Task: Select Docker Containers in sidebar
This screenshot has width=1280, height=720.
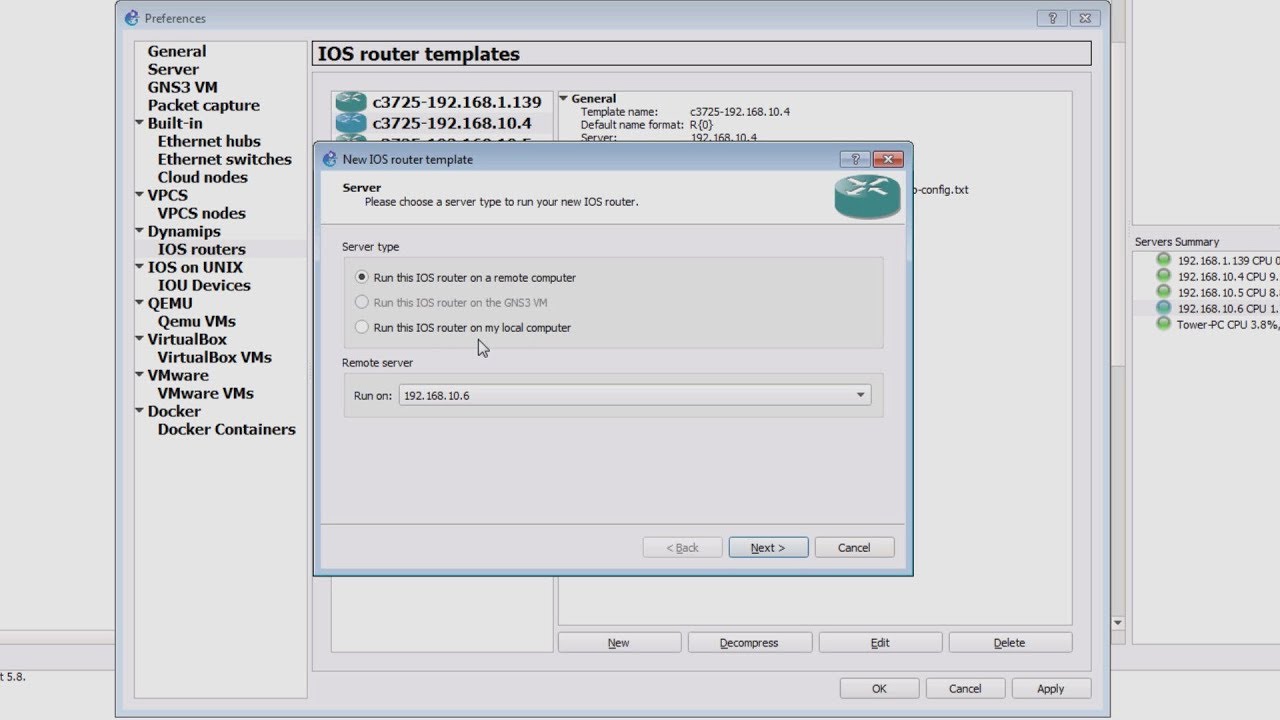Action: [226, 429]
